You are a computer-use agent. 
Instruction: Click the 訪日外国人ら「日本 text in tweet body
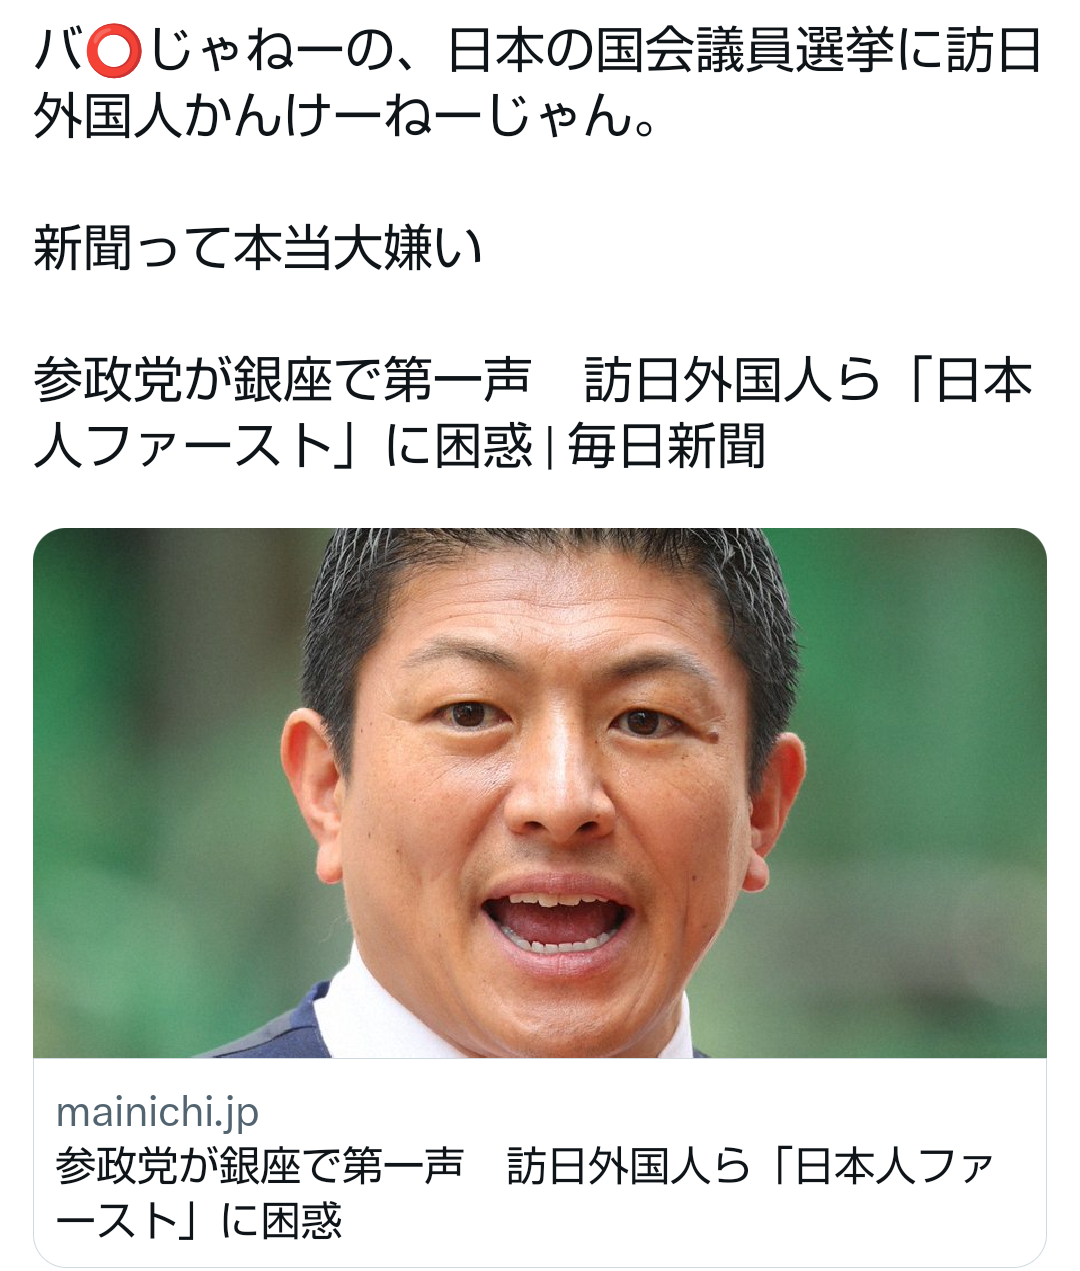coord(809,380)
